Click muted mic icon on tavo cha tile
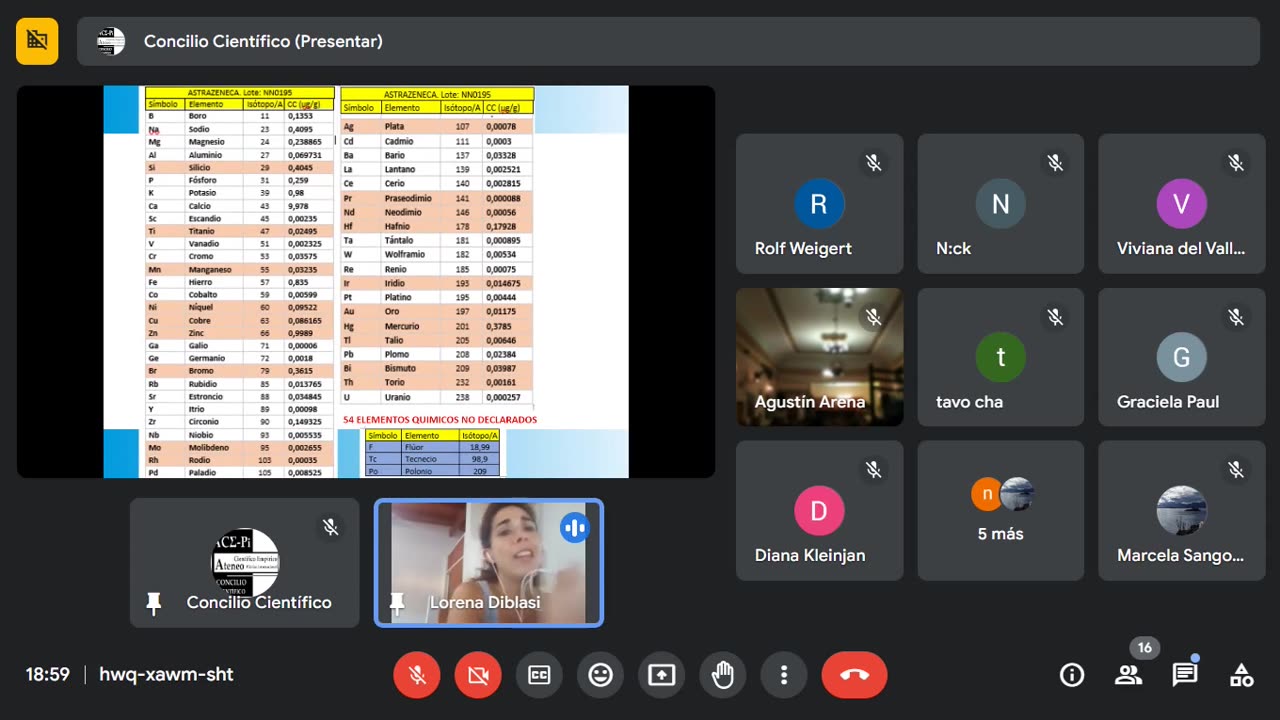Image resolution: width=1280 pixels, height=720 pixels. tap(1055, 316)
